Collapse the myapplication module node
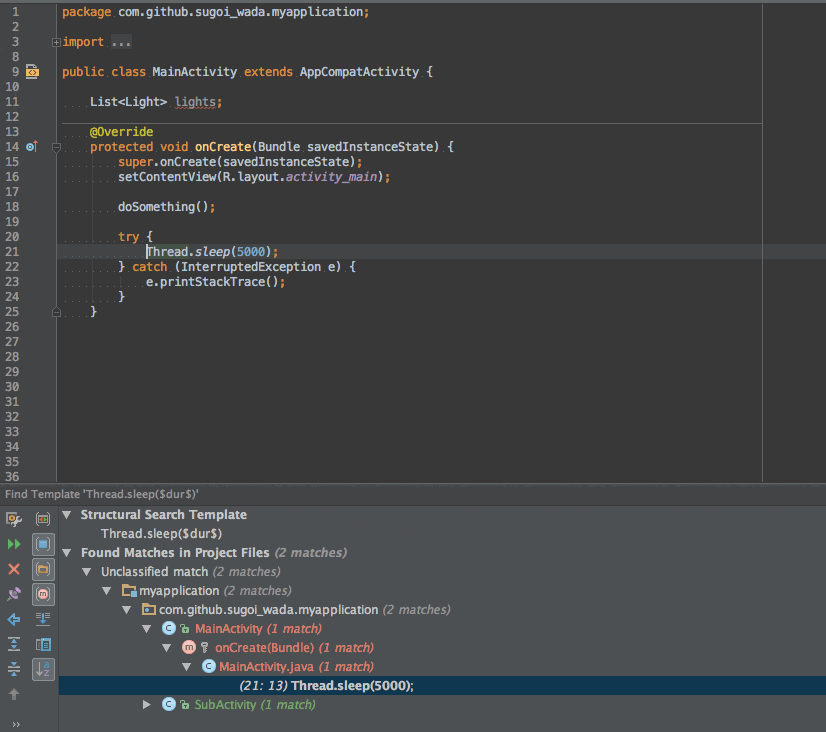826x732 pixels. (107, 590)
